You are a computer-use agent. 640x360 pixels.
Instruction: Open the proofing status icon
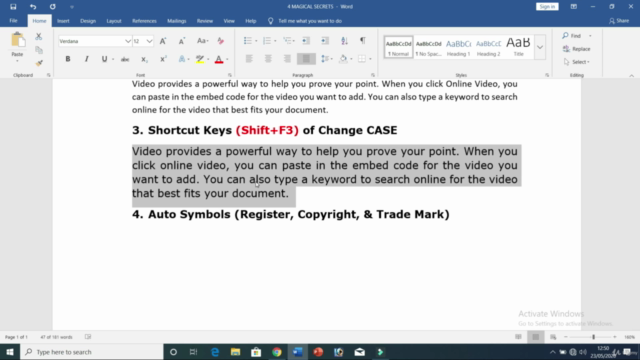[x=88, y=337]
